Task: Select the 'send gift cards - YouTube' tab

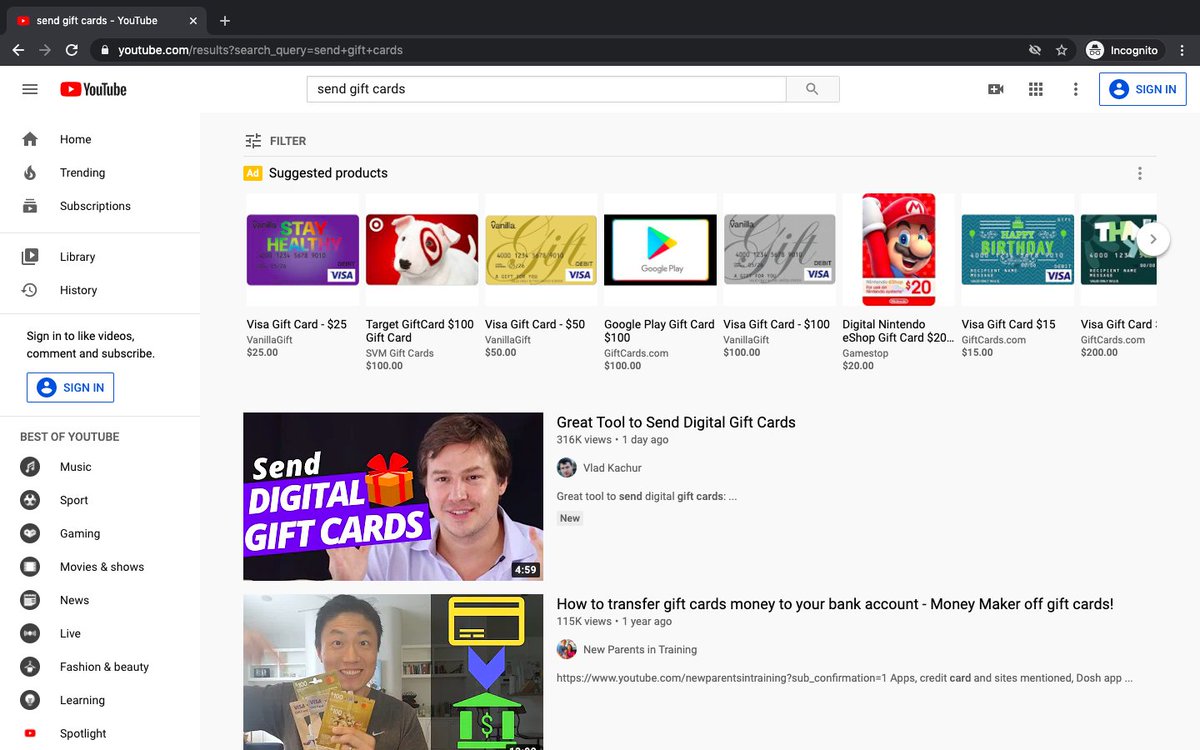Action: point(105,20)
